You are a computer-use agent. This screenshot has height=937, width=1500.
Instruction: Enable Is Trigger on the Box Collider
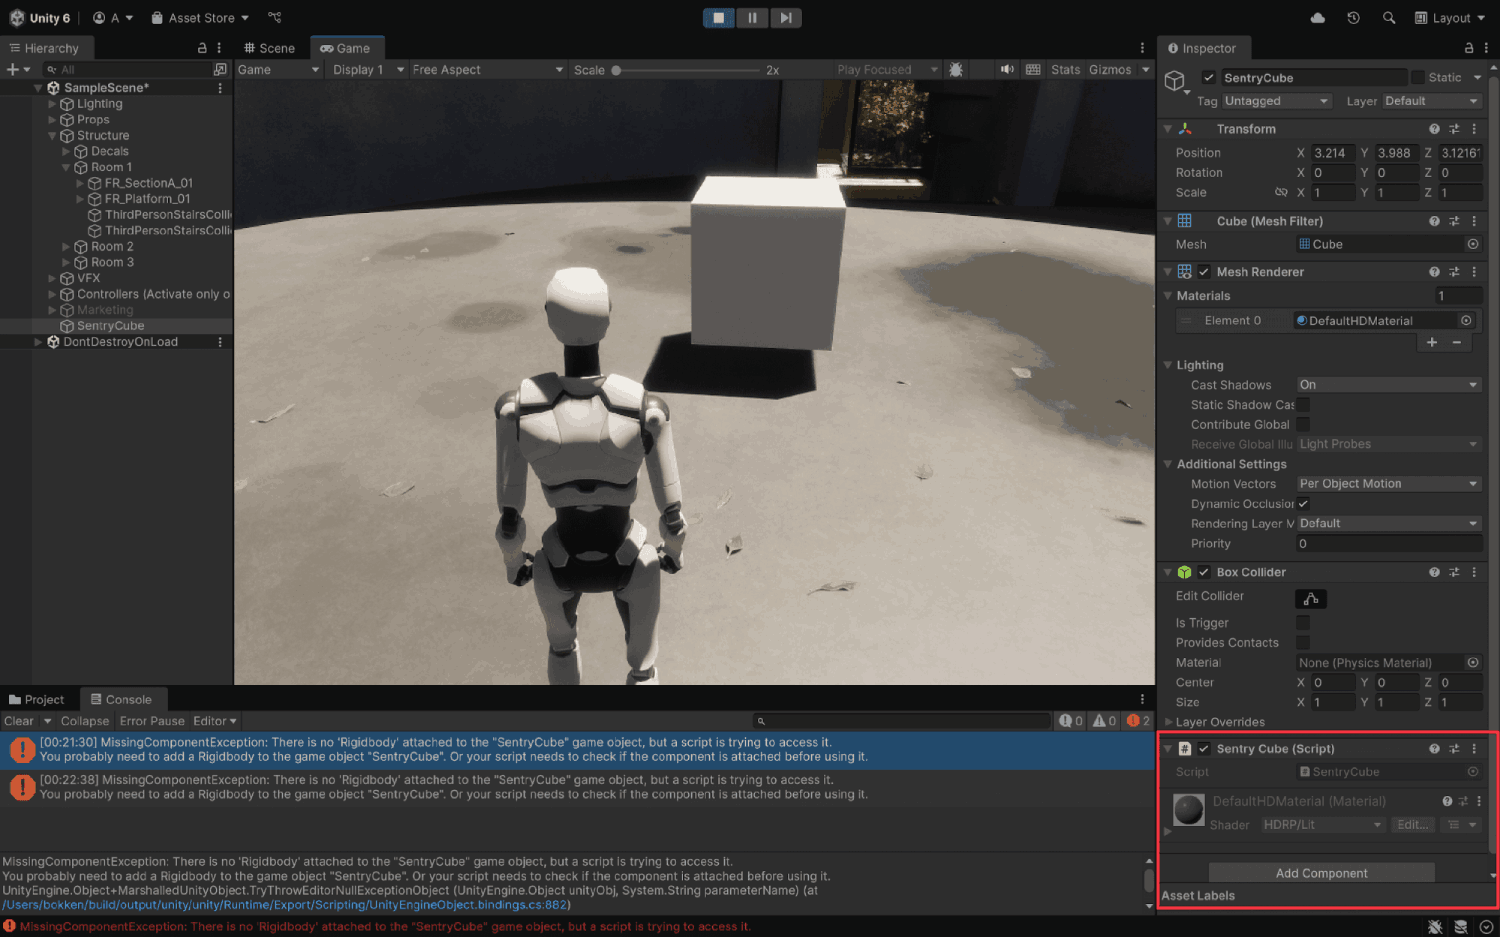tap(1303, 622)
